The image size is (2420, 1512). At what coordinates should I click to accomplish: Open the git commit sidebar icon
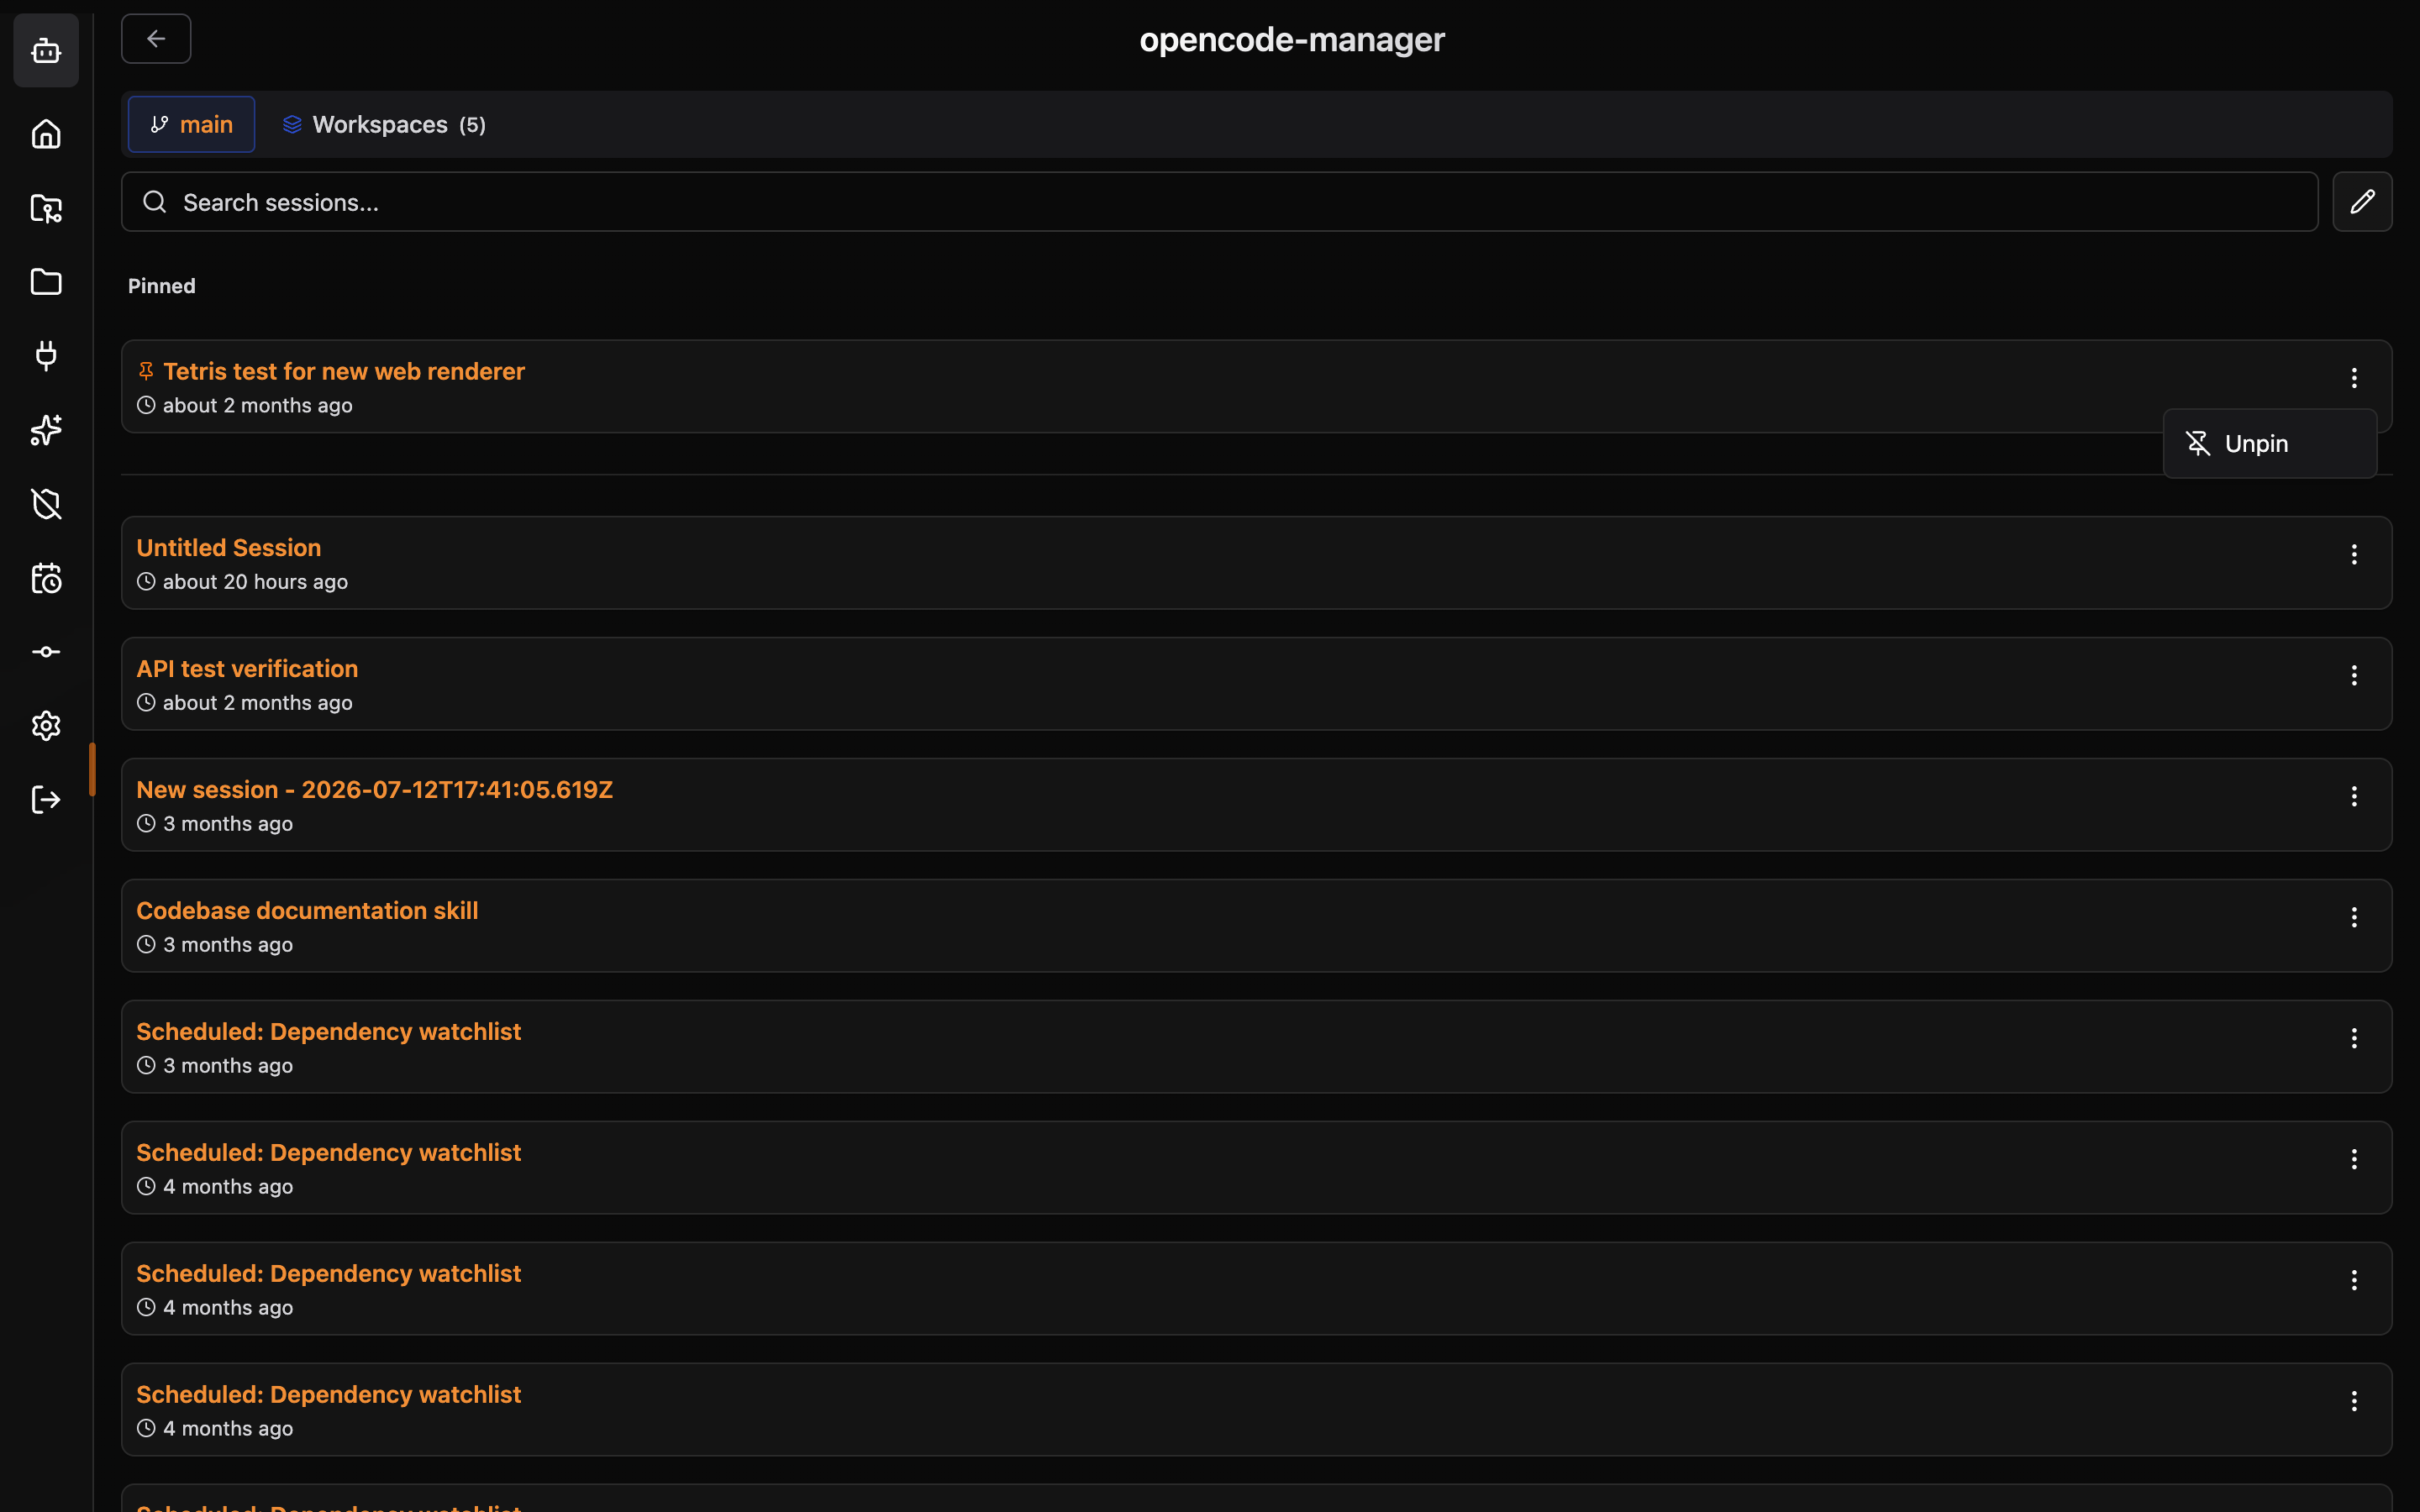[x=46, y=652]
